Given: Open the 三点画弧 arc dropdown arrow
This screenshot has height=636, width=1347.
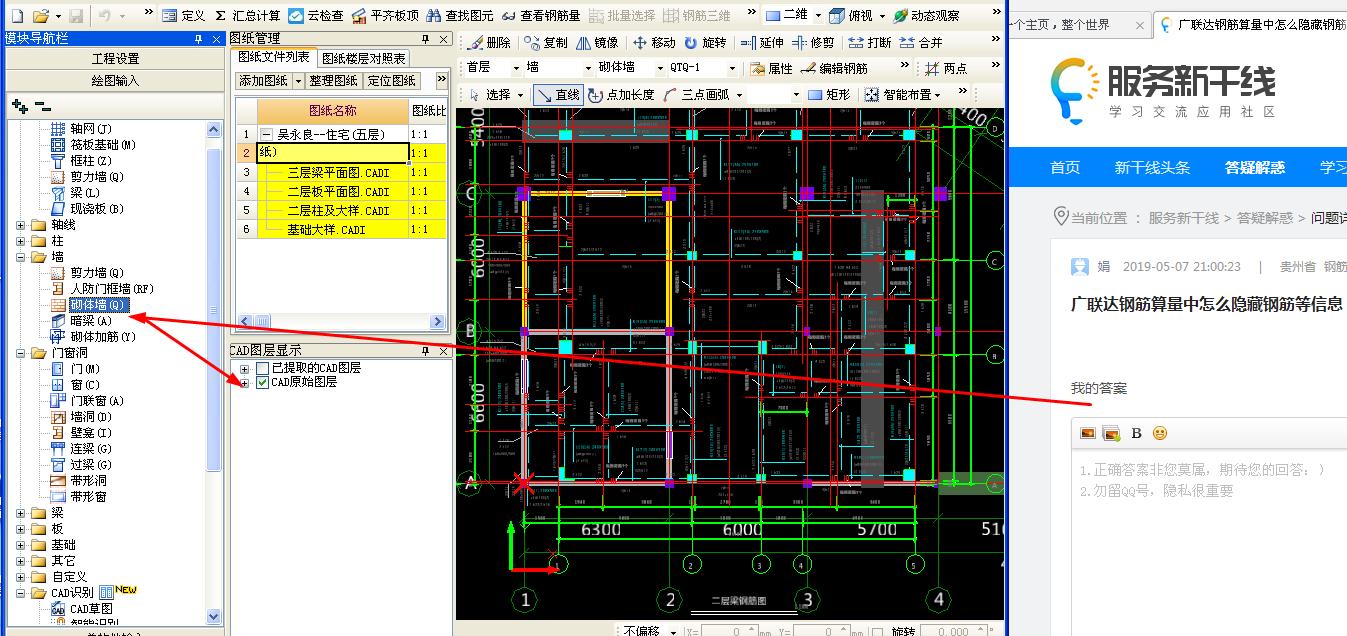Looking at the screenshot, I should pos(740,94).
